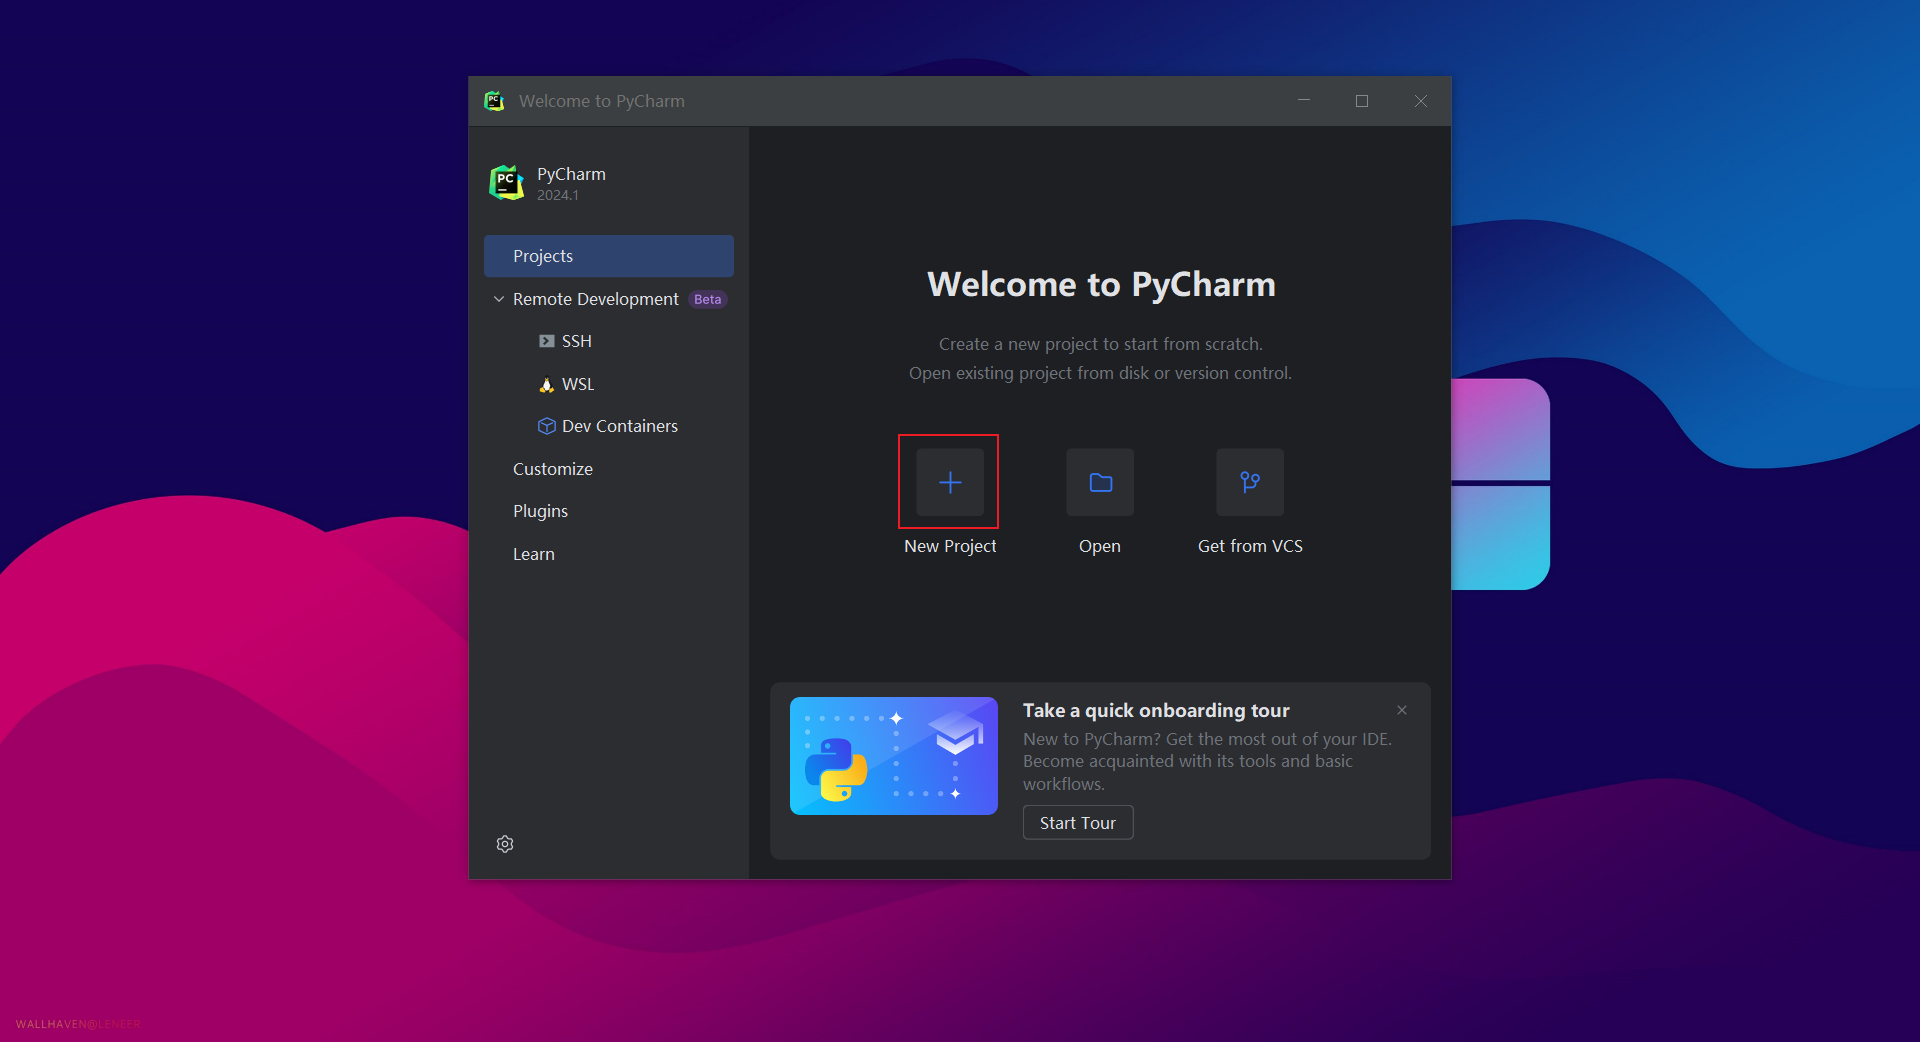The image size is (1920, 1042).
Task: Minimize the Welcome to PyCharm window
Action: (1304, 101)
